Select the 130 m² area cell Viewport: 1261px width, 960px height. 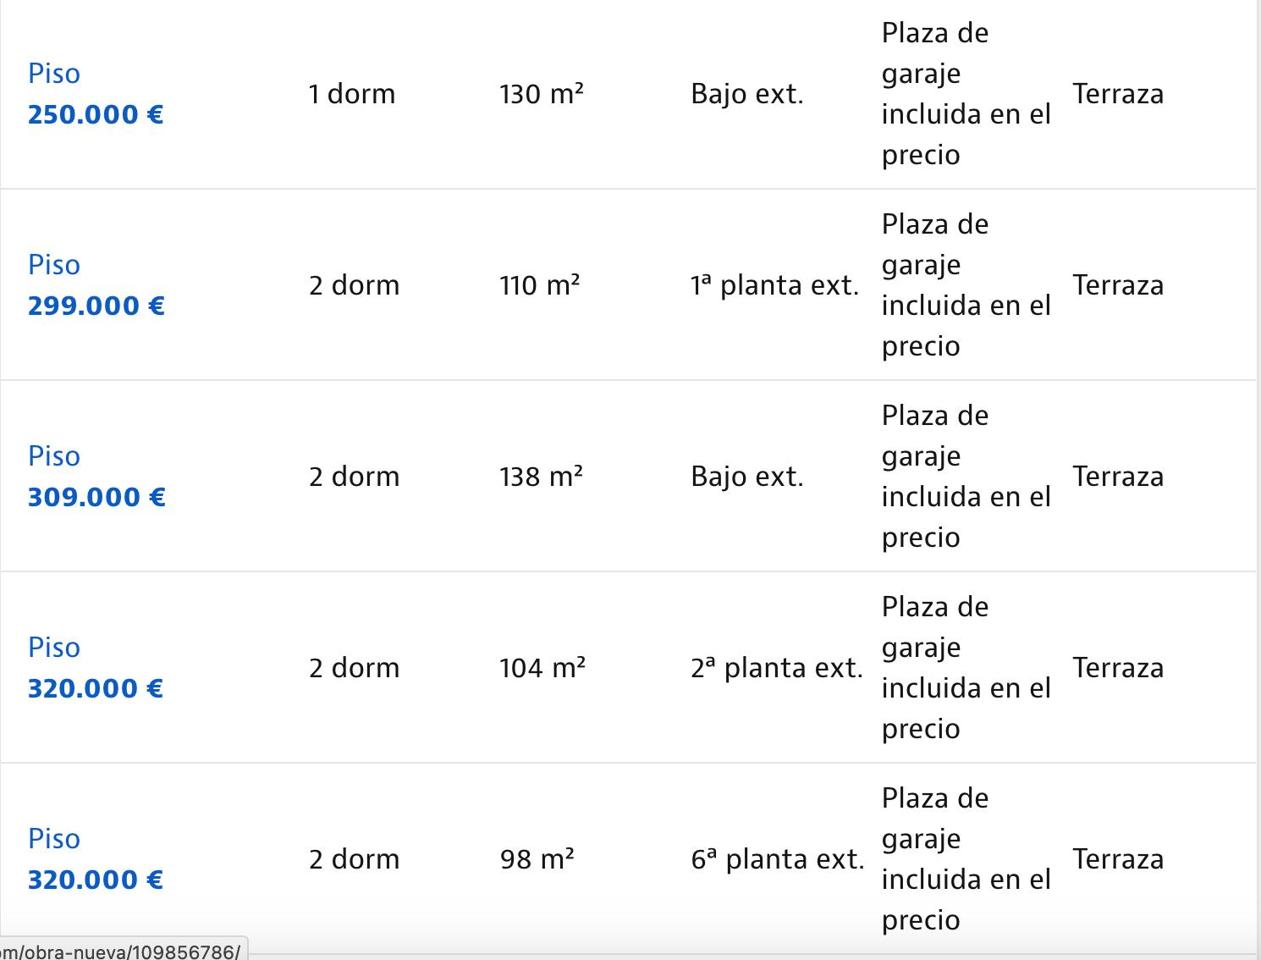pyautogui.click(x=541, y=94)
